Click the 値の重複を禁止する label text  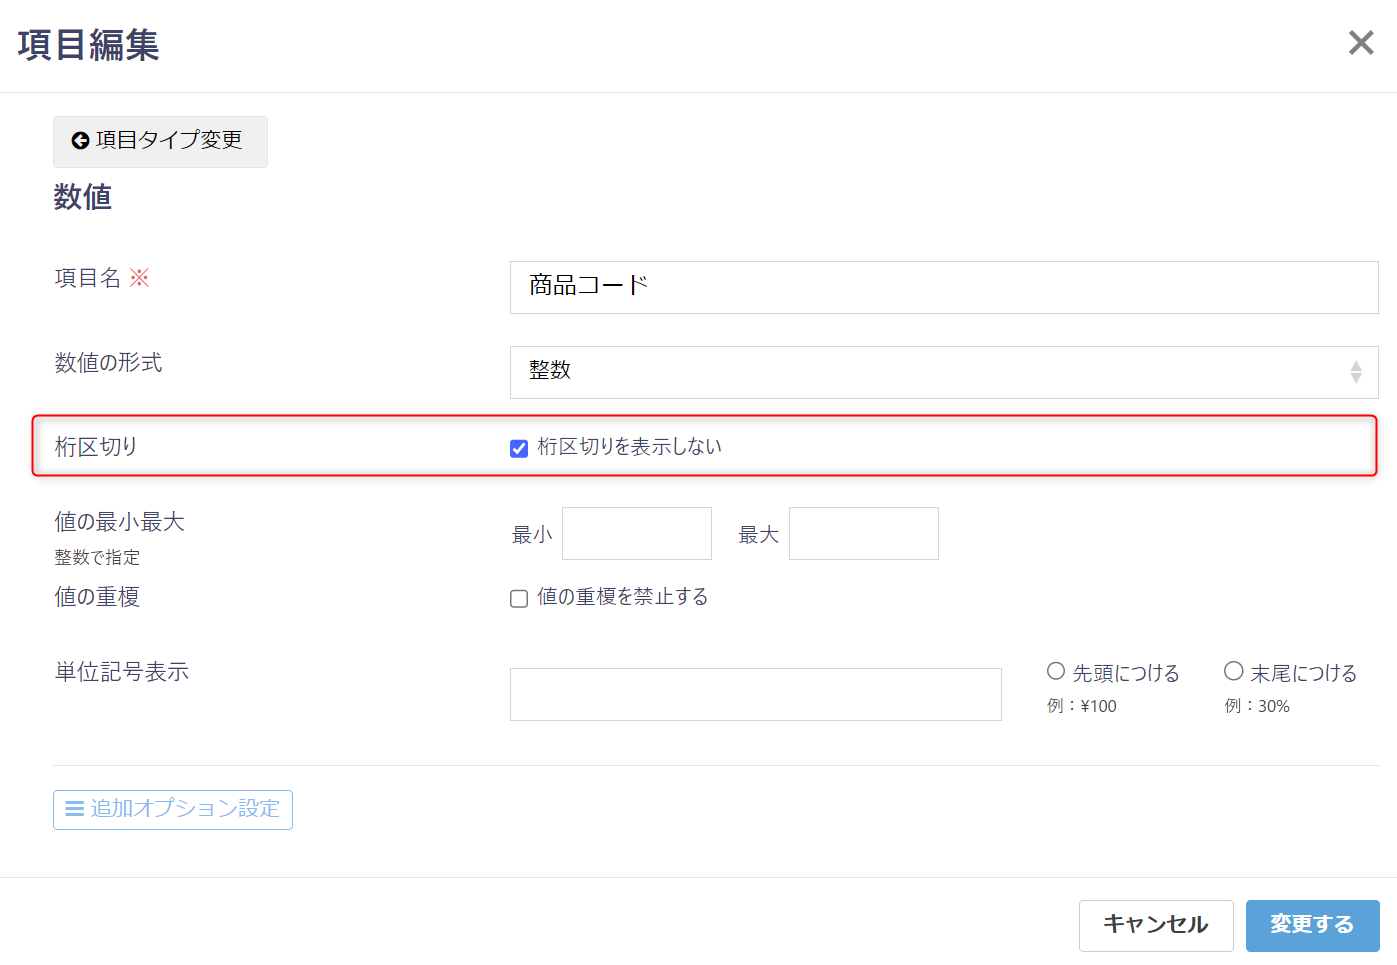[x=622, y=597]
